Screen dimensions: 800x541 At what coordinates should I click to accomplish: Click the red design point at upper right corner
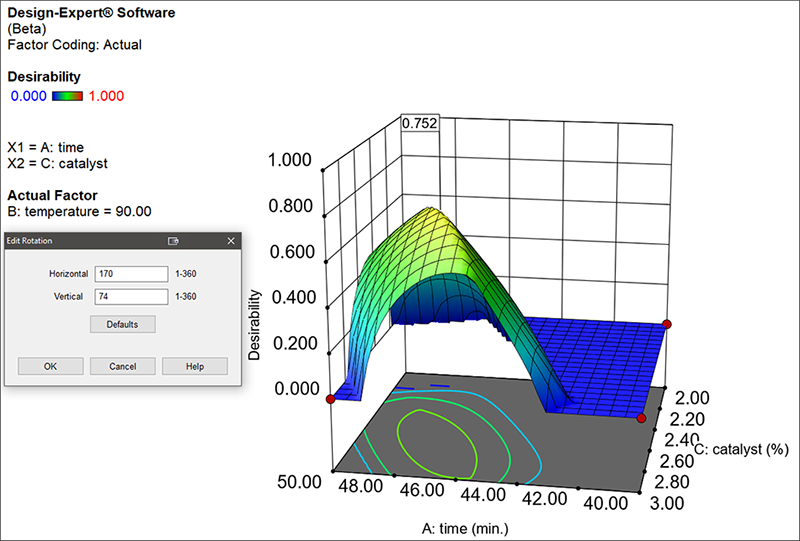(667, 324)
